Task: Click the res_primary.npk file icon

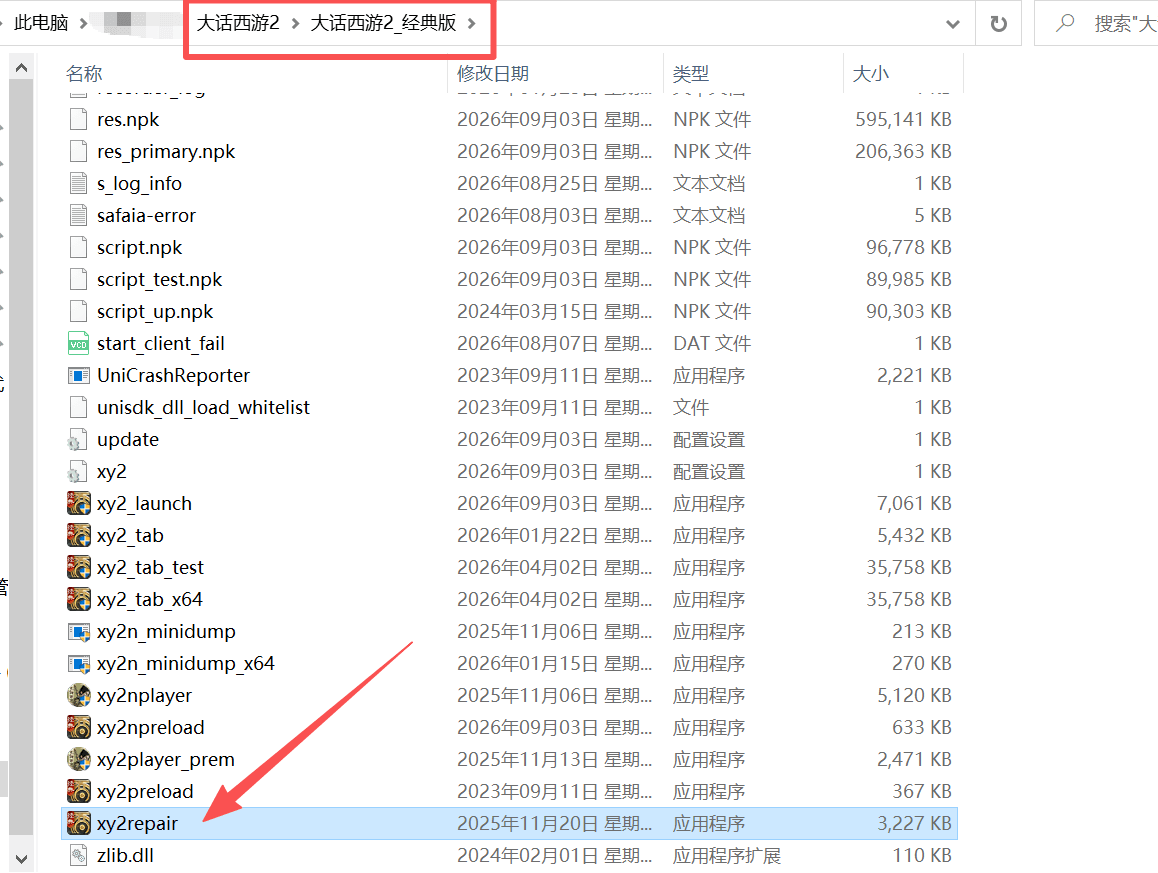Action: pos(78,151)
